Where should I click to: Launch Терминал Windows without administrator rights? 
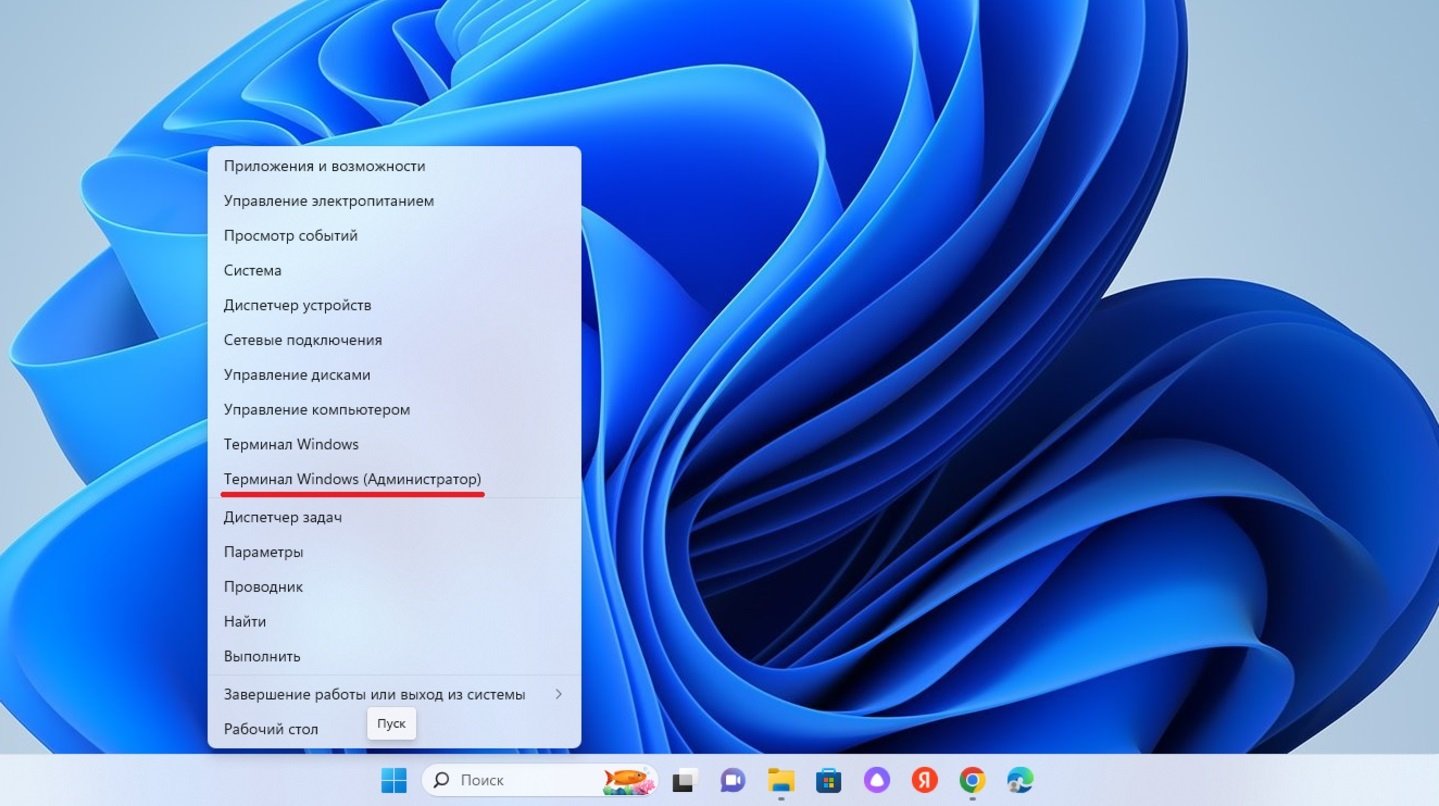pos(394,444)
